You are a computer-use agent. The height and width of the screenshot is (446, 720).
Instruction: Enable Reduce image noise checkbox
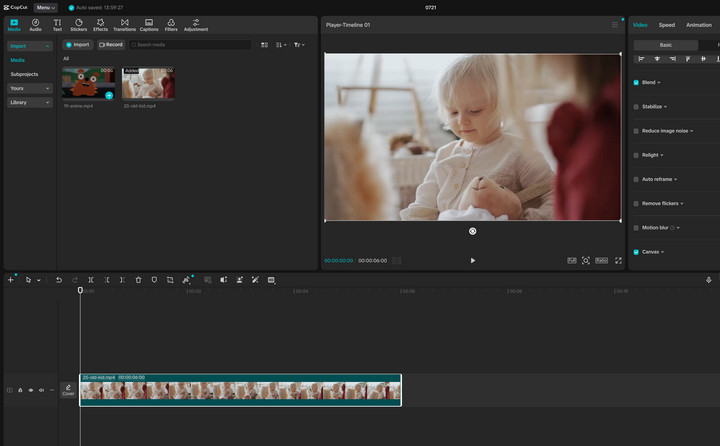636,131
